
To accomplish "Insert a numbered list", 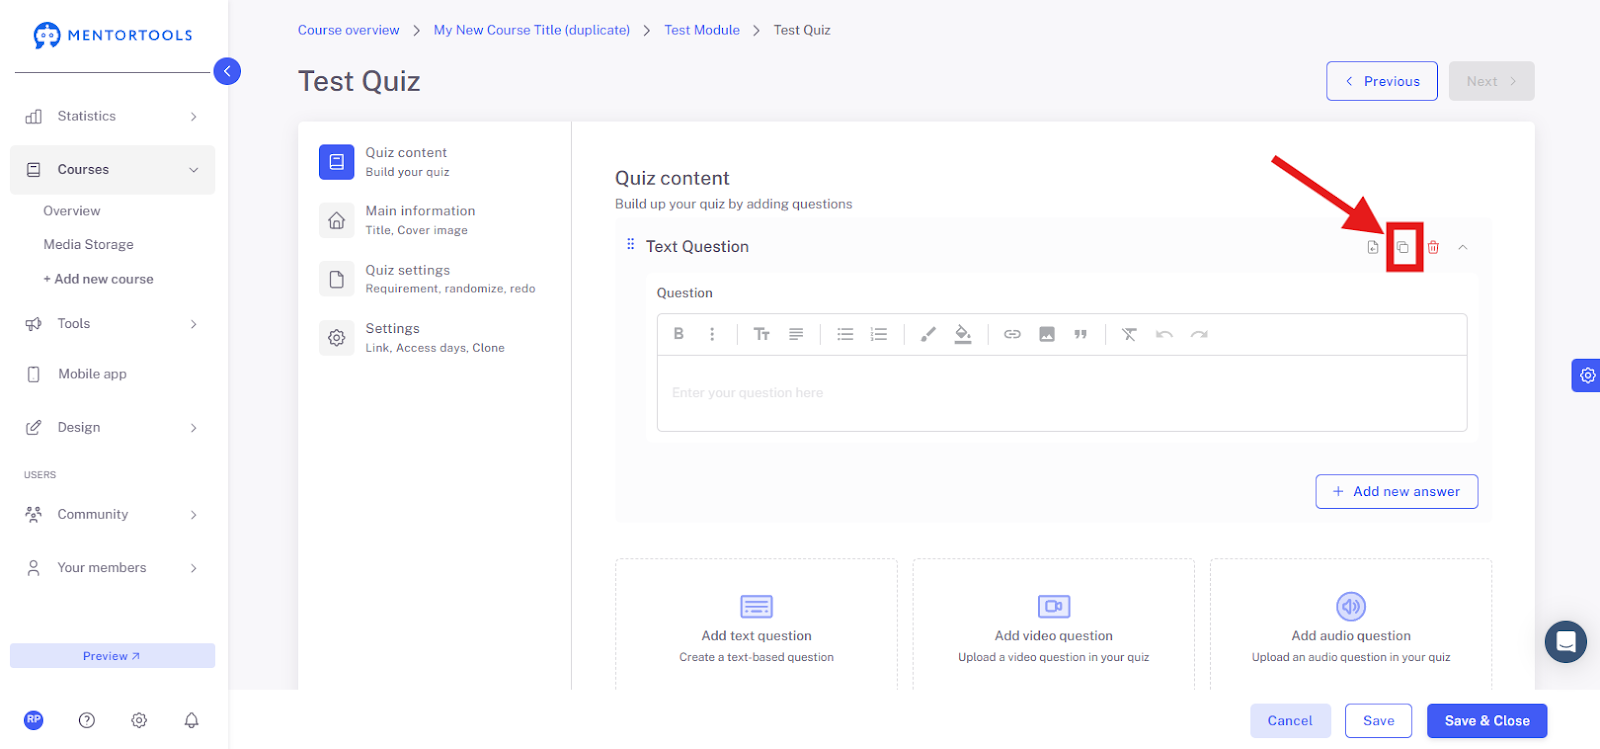I will point(879,334).
